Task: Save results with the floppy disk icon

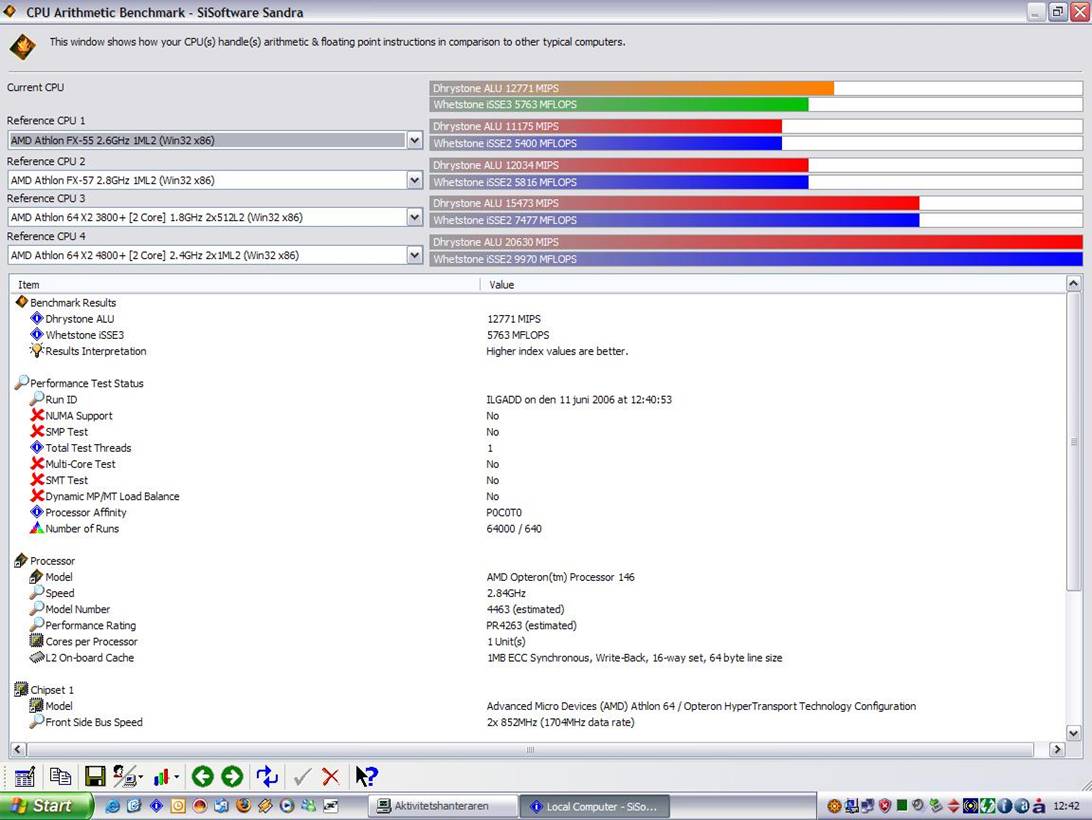Action: (x=95, y=776)
